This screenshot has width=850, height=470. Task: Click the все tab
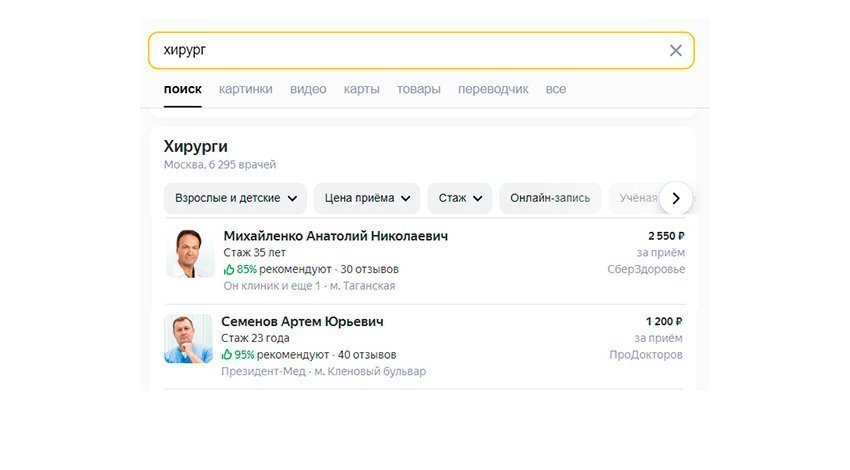pyautogui.click(x=556, y=89)
